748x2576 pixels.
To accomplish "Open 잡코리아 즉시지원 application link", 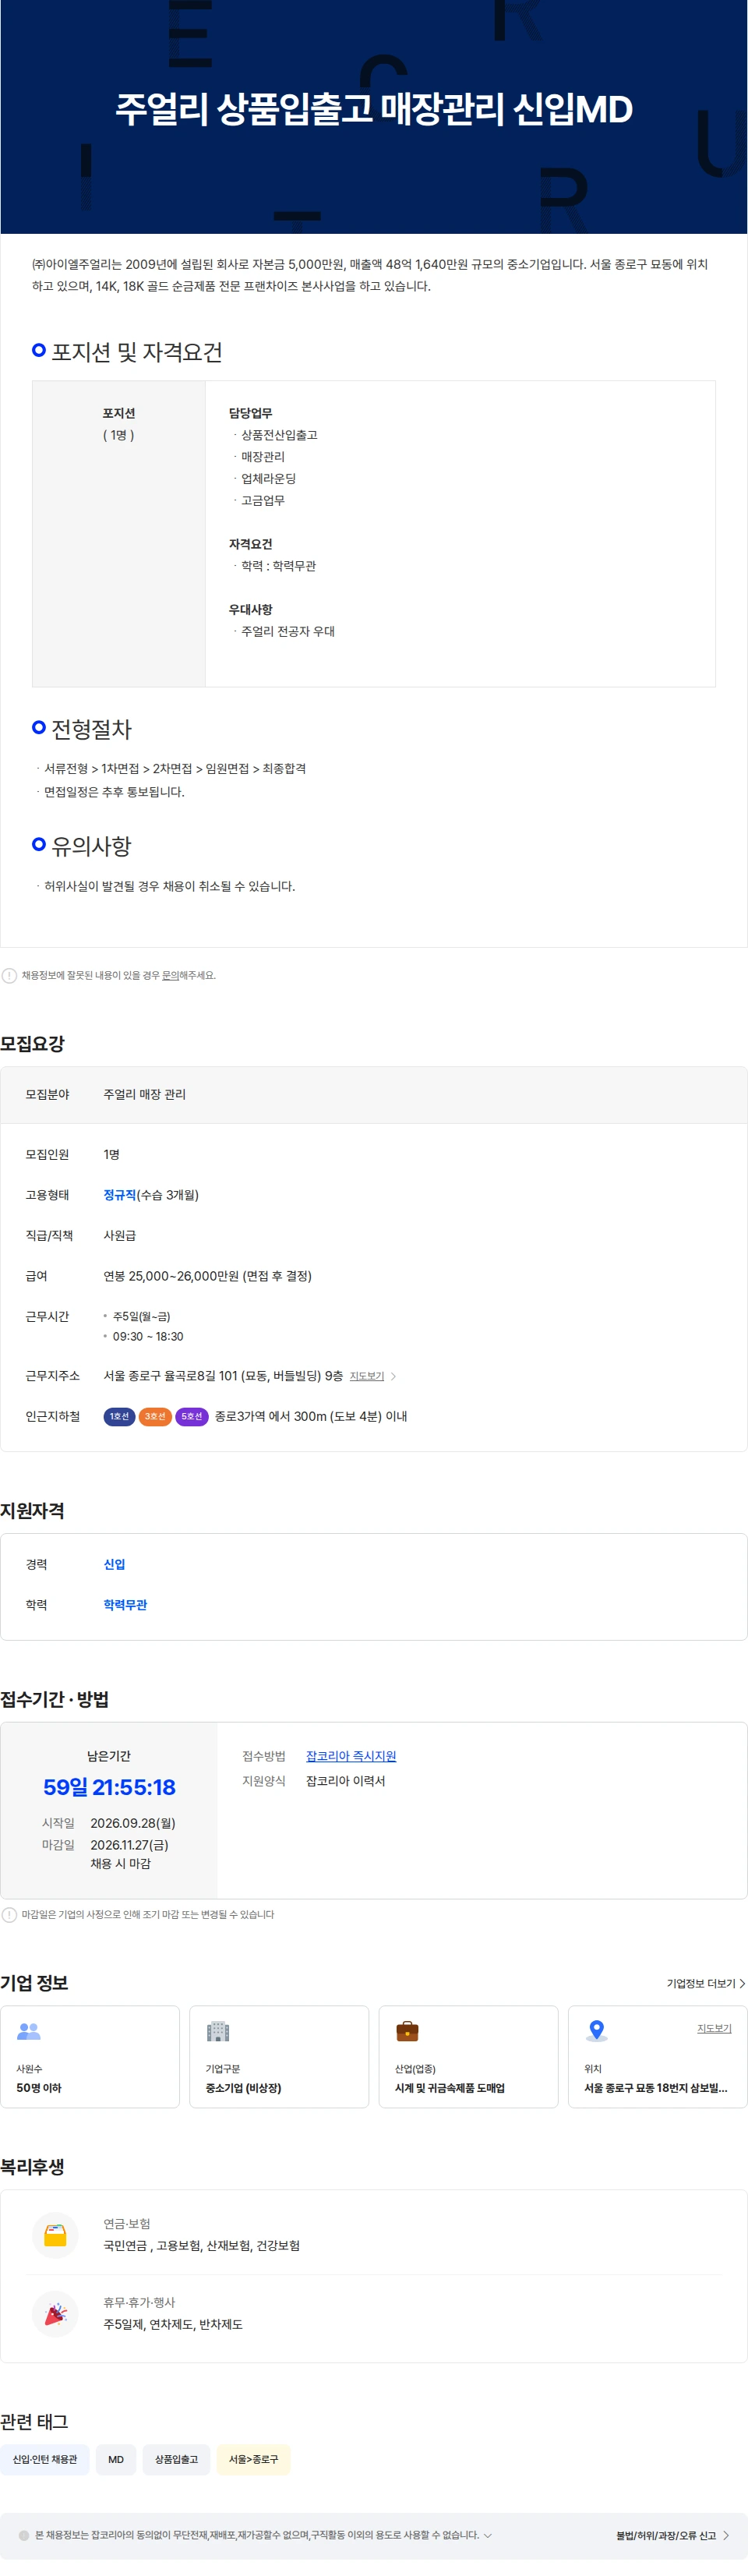I will (x=351, y=1756).
